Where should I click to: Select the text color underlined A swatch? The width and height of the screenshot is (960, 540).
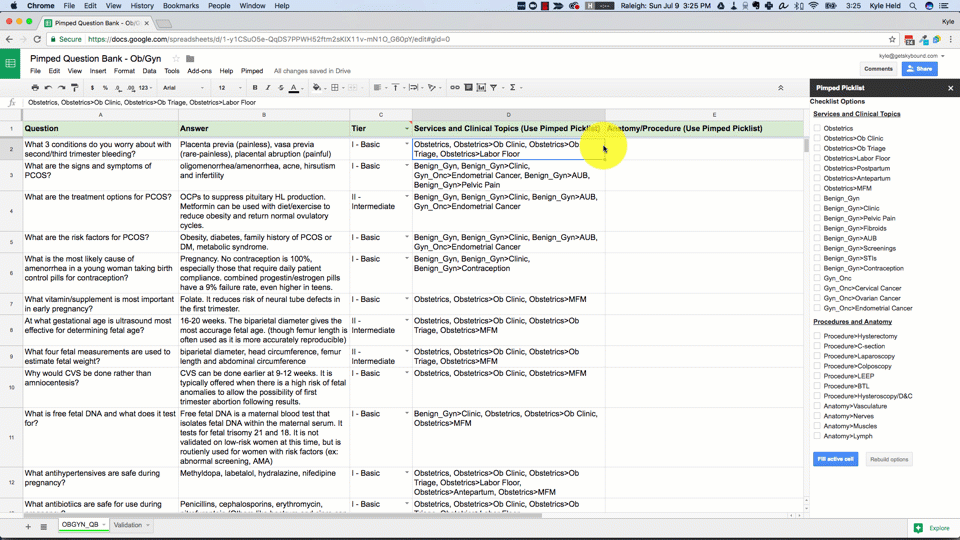tap(294, 88)
